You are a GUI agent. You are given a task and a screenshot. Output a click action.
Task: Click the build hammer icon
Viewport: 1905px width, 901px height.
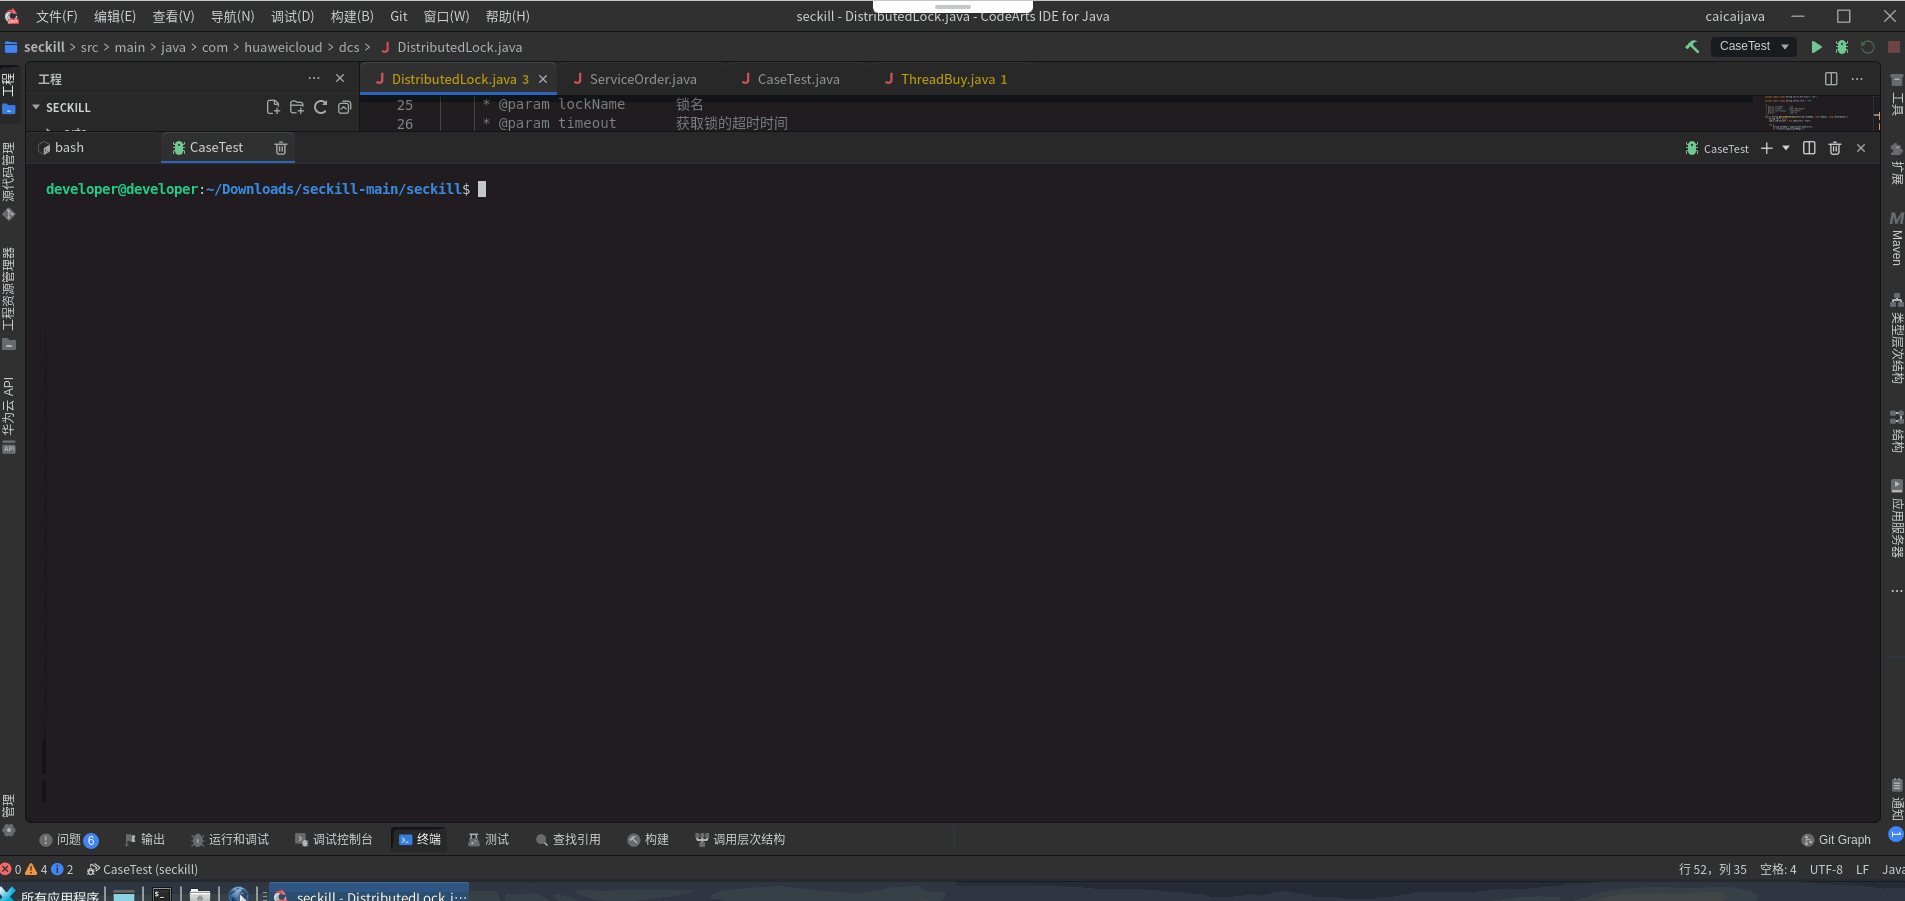(x=1692, y=47)
